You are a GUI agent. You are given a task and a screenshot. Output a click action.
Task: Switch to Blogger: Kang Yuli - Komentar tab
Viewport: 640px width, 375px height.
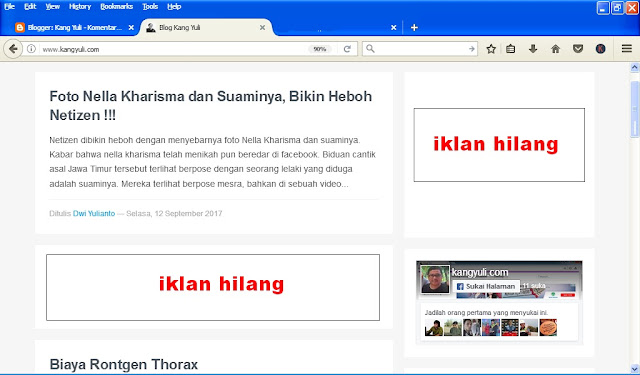pos(74,27)
